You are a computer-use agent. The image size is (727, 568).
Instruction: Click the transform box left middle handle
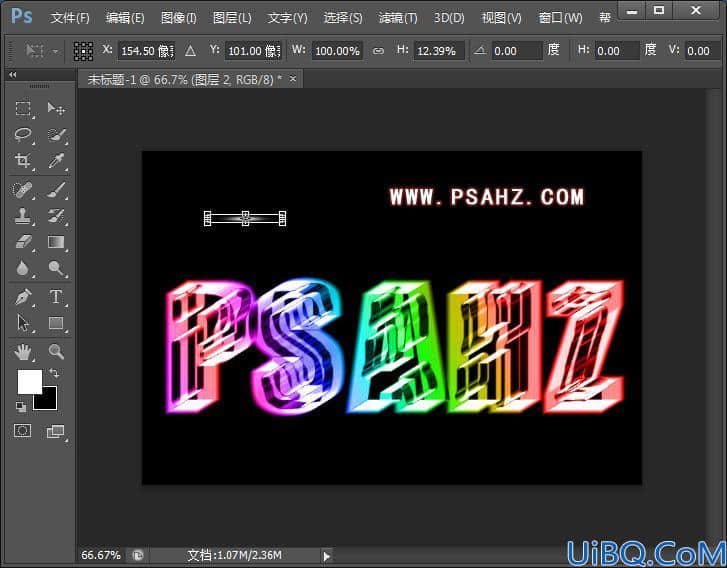(x=207, y=218)
